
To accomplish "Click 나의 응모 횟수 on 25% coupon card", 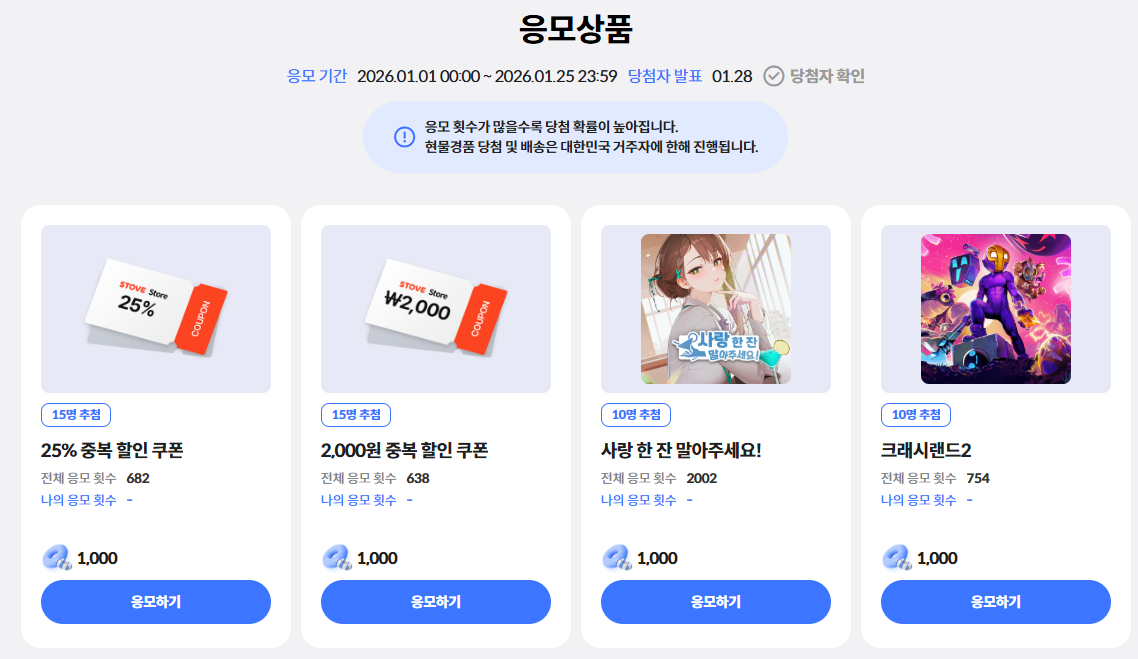I will [78, 500].
